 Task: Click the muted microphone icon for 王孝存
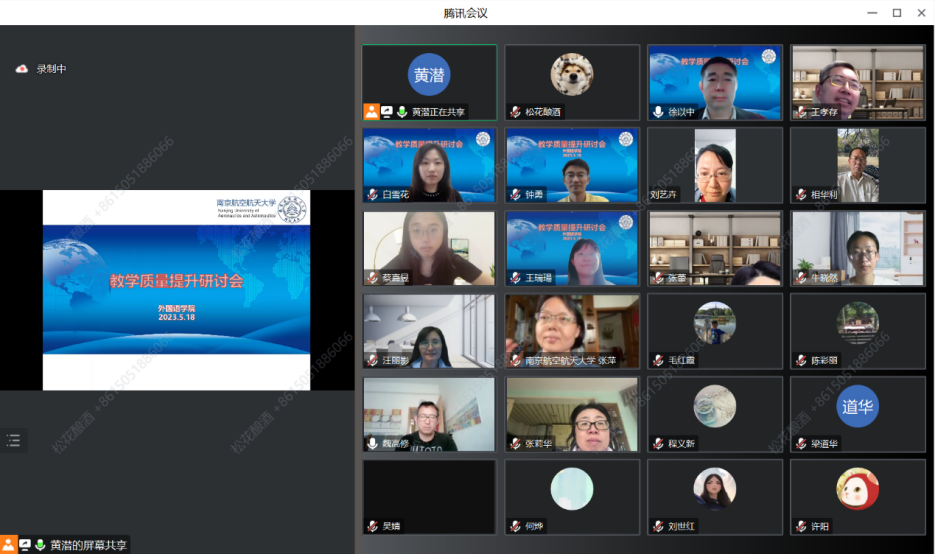(x=801, y=112)
